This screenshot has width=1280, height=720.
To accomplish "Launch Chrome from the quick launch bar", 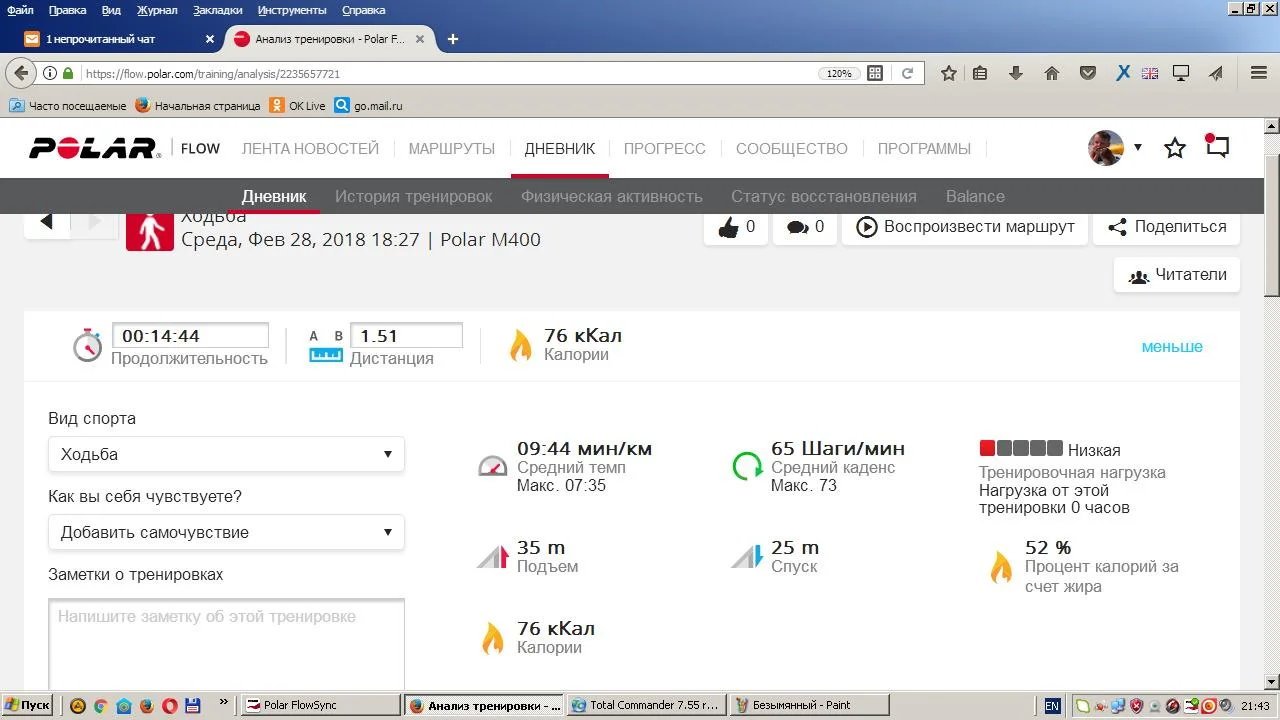I will click(100, 705).
